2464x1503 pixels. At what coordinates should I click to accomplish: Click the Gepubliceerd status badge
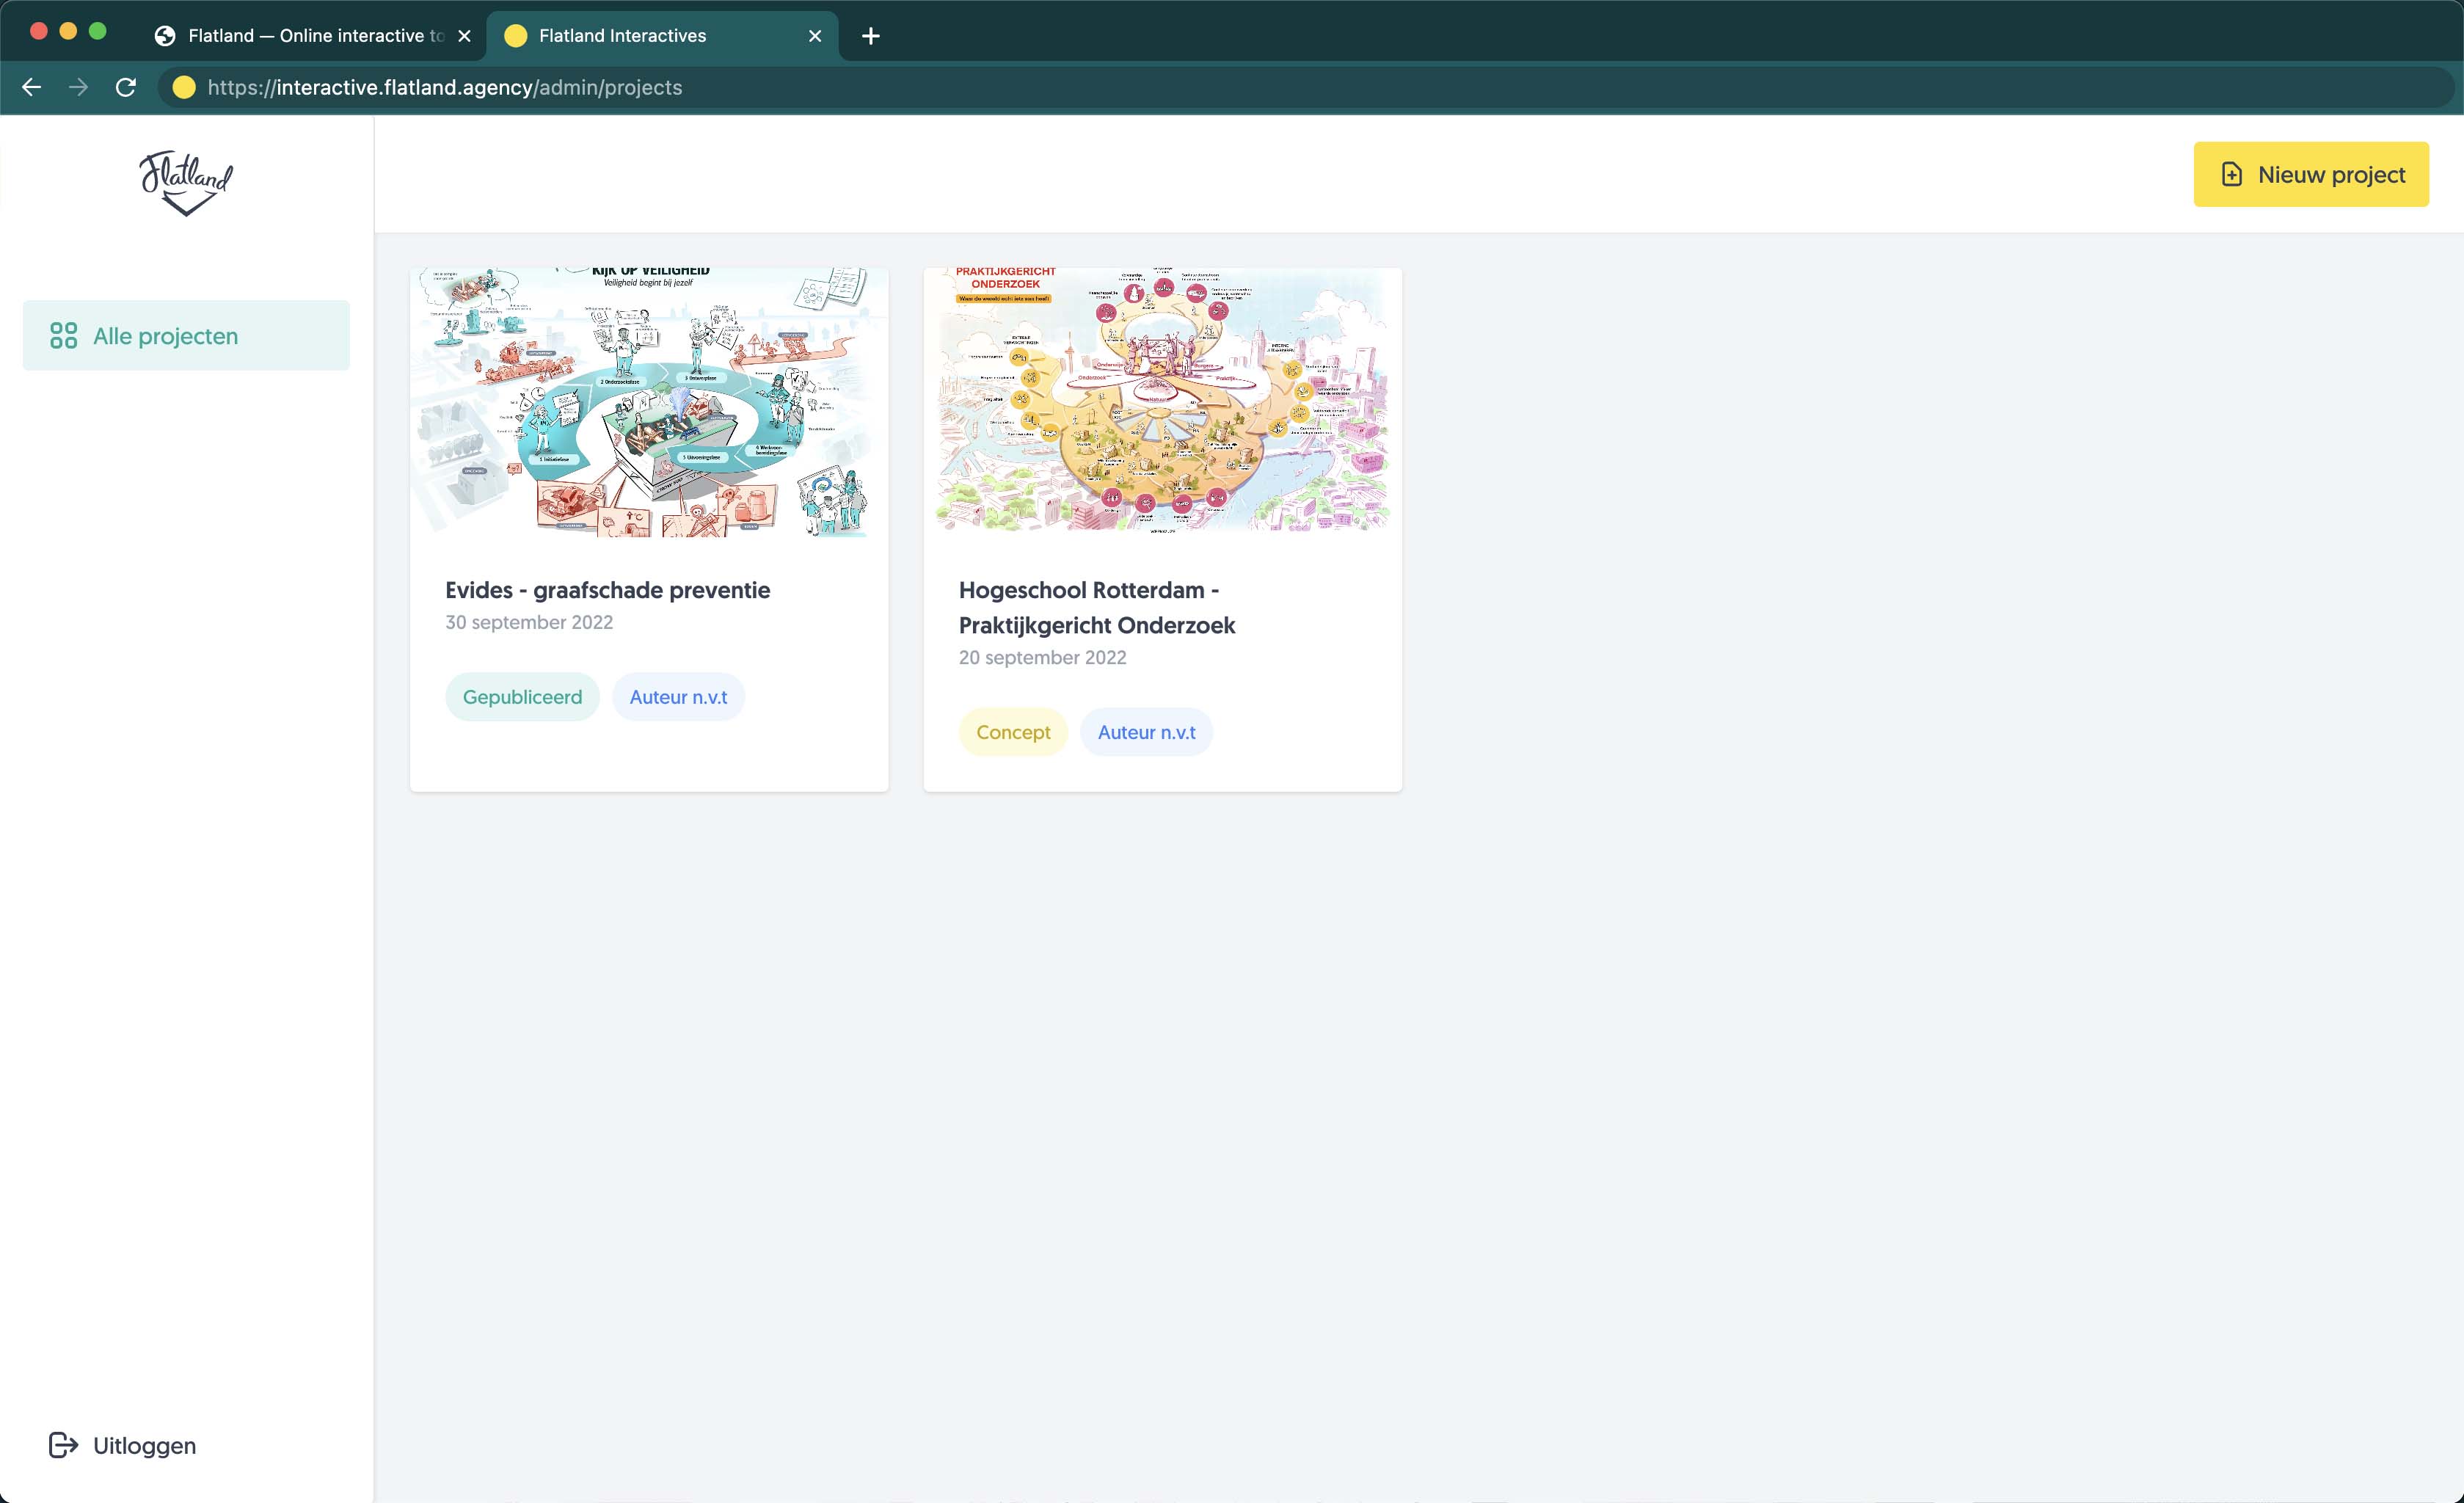tap(522, 697)
